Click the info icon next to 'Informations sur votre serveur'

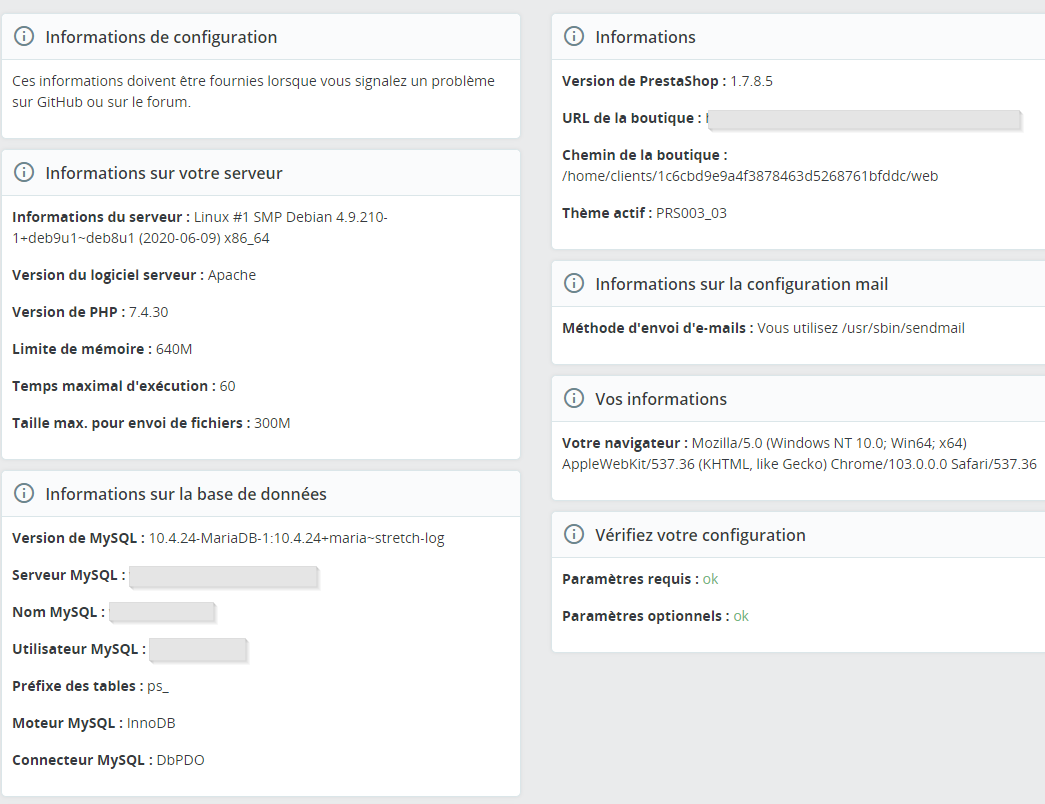[x=24, y=173]
